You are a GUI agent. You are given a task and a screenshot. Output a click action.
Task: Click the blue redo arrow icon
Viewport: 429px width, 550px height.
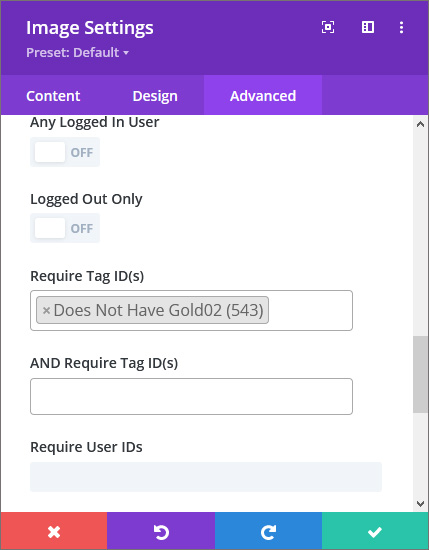[268, 531]
